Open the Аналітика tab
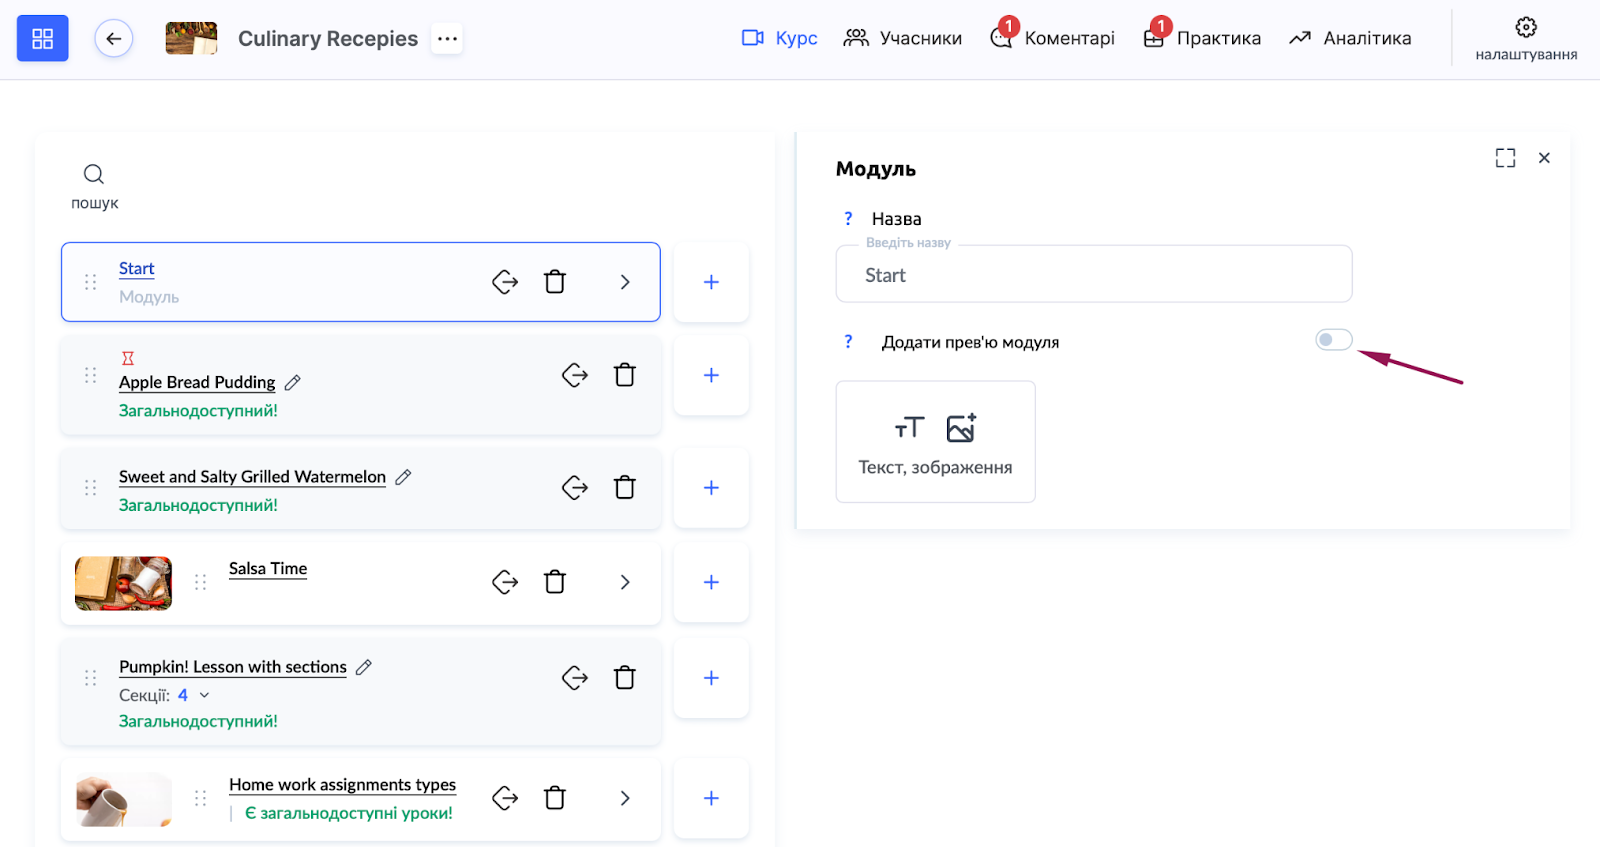This screenshot has height=847, width=1600. 1350,38
